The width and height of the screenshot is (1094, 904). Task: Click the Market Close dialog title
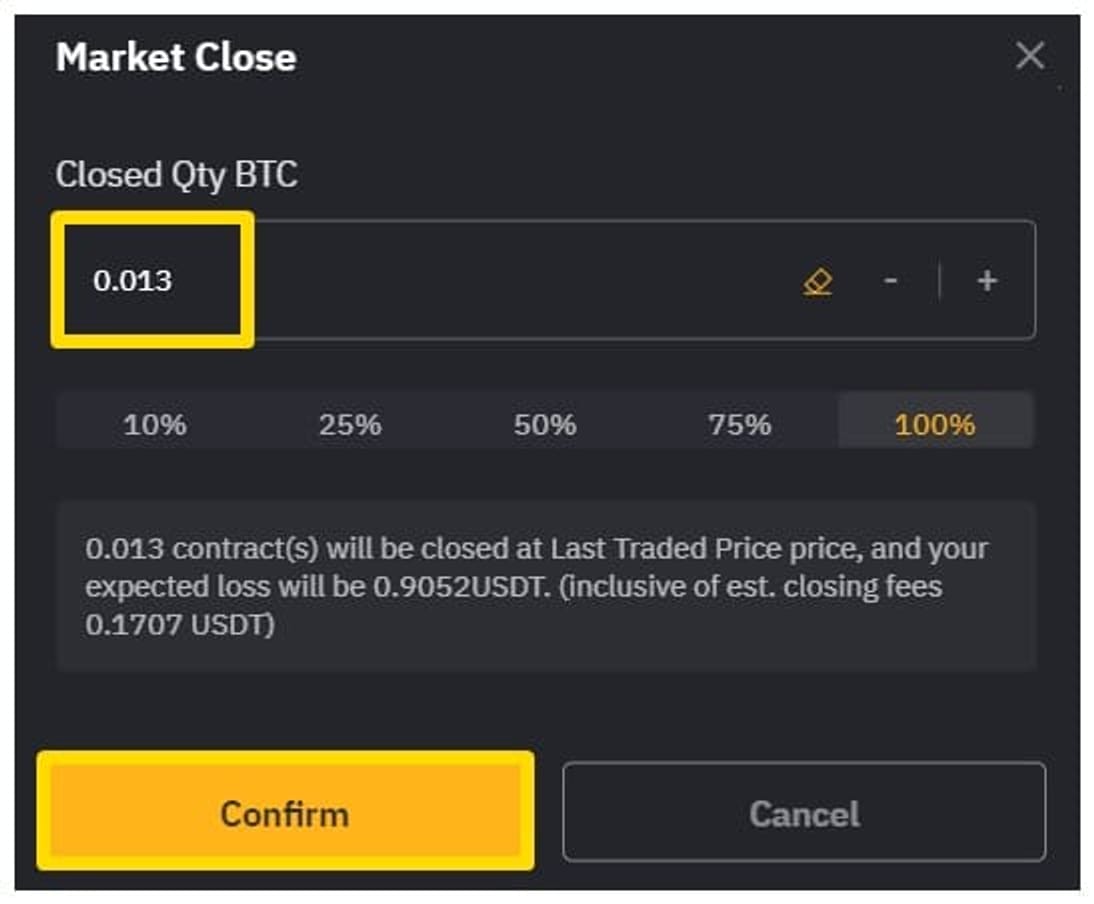[177, 57]
